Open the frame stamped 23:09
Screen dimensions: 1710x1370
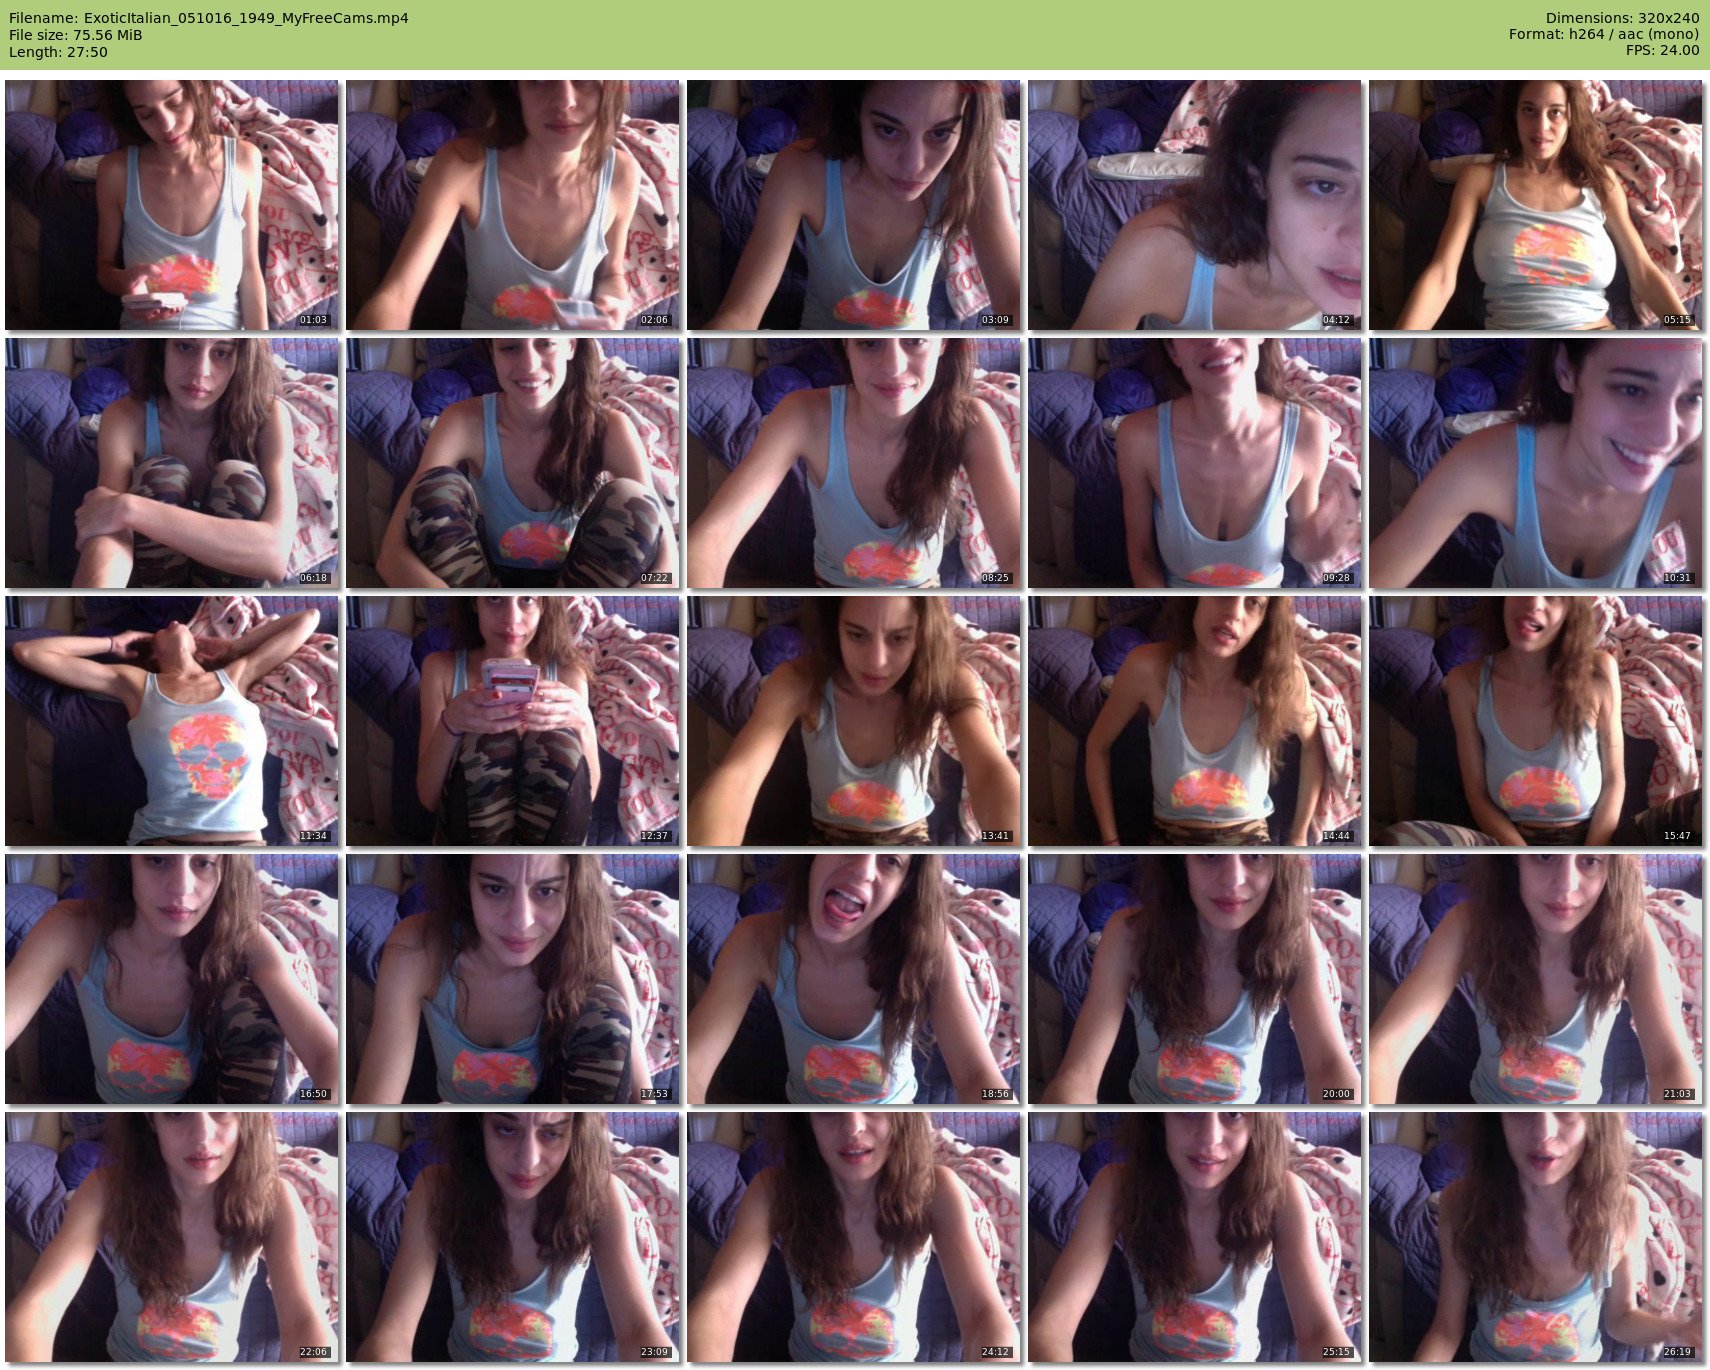tap(512, 1237)
